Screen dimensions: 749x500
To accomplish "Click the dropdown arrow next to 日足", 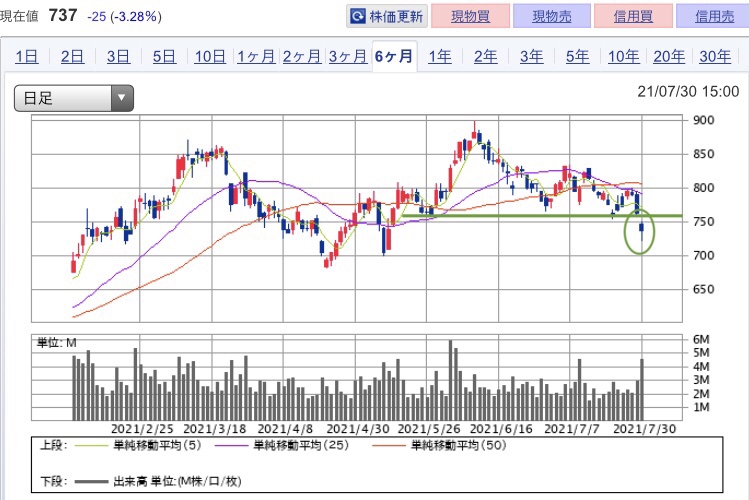I will pyautogui.click(x=122, y=98).
